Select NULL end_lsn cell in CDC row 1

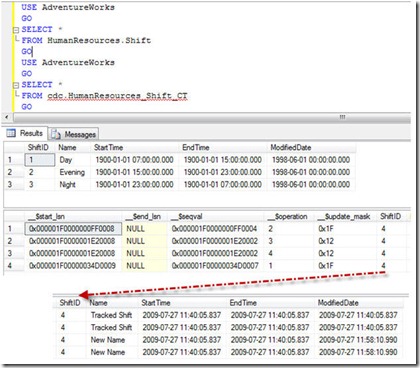point(145,229)
